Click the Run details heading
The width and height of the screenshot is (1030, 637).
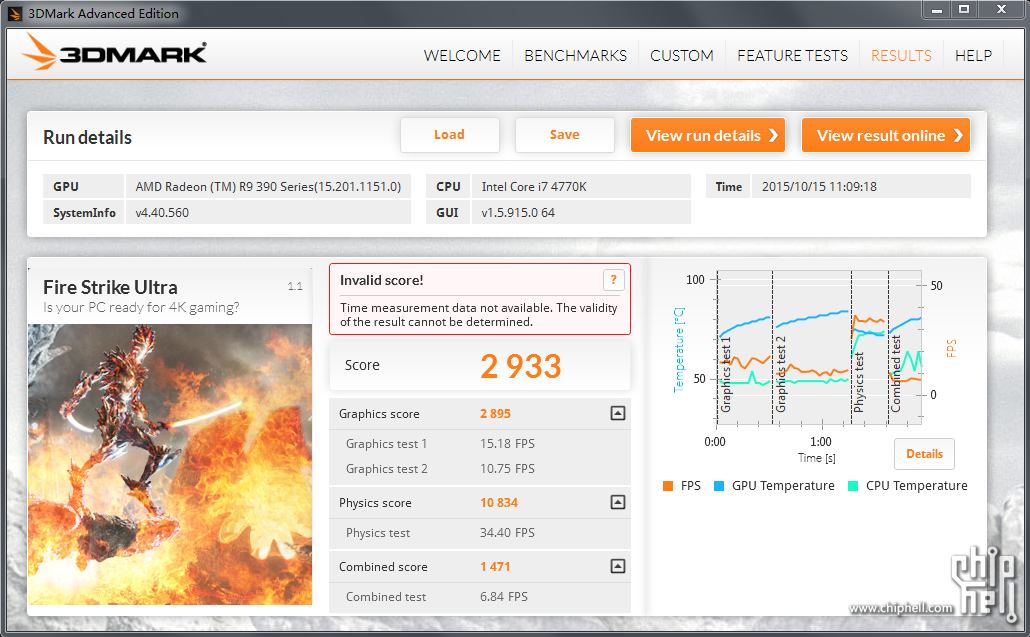tap(87, 137)
